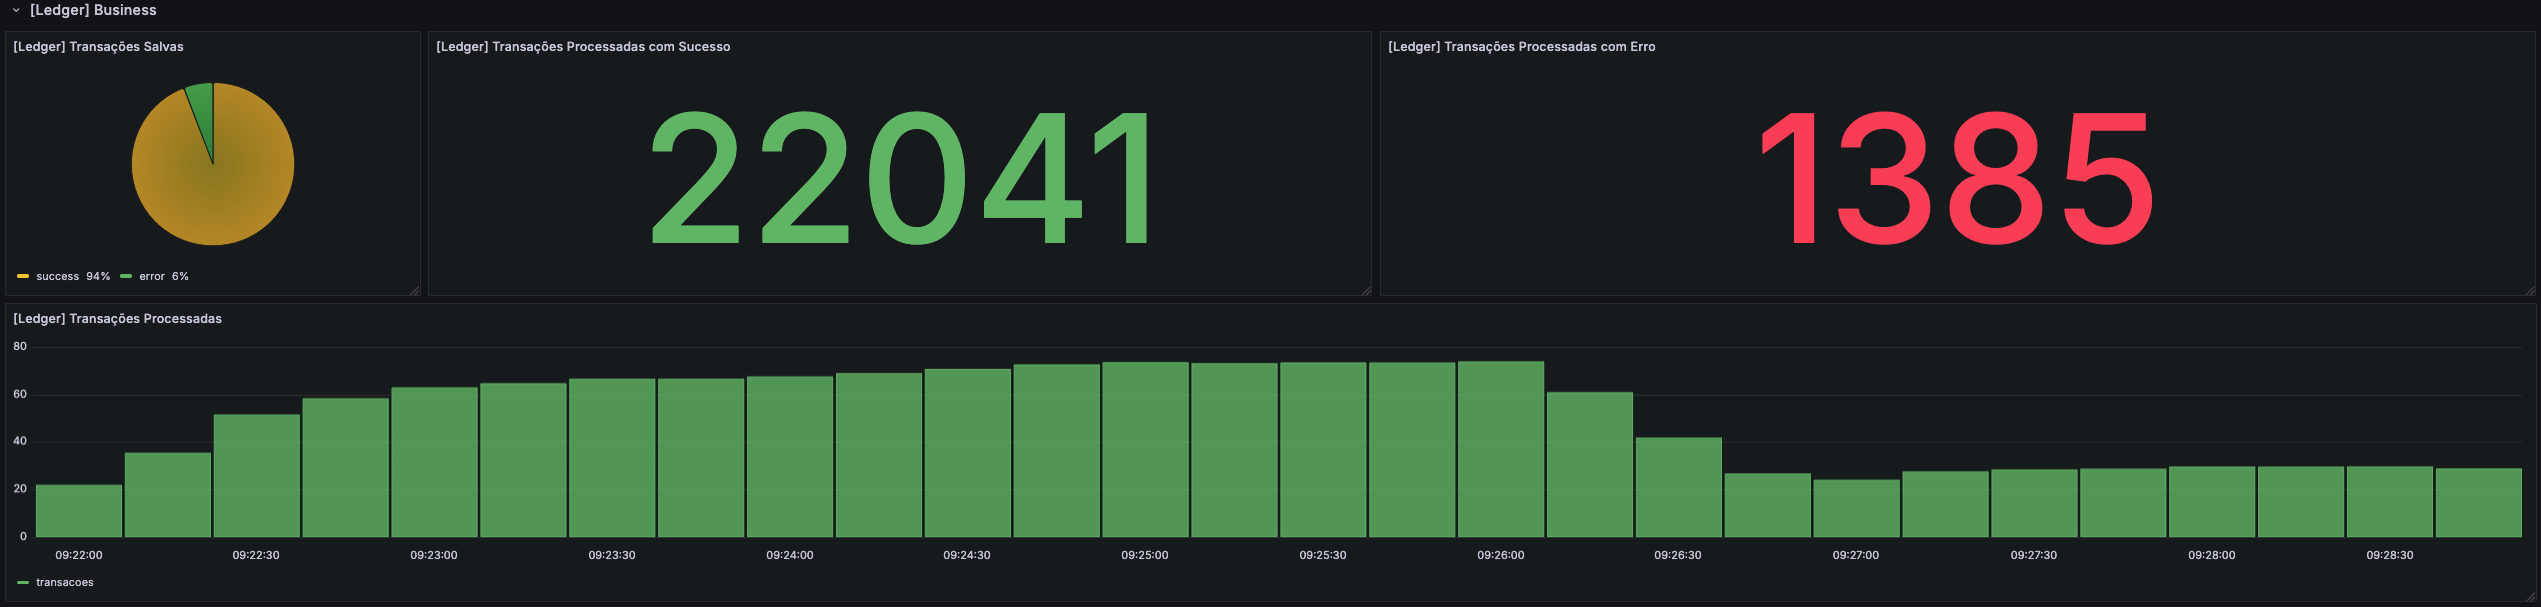Open the Transações Processadas com Sucesso title menu
The height and width of the screenshot is (607, 2541).
point(583,47)
